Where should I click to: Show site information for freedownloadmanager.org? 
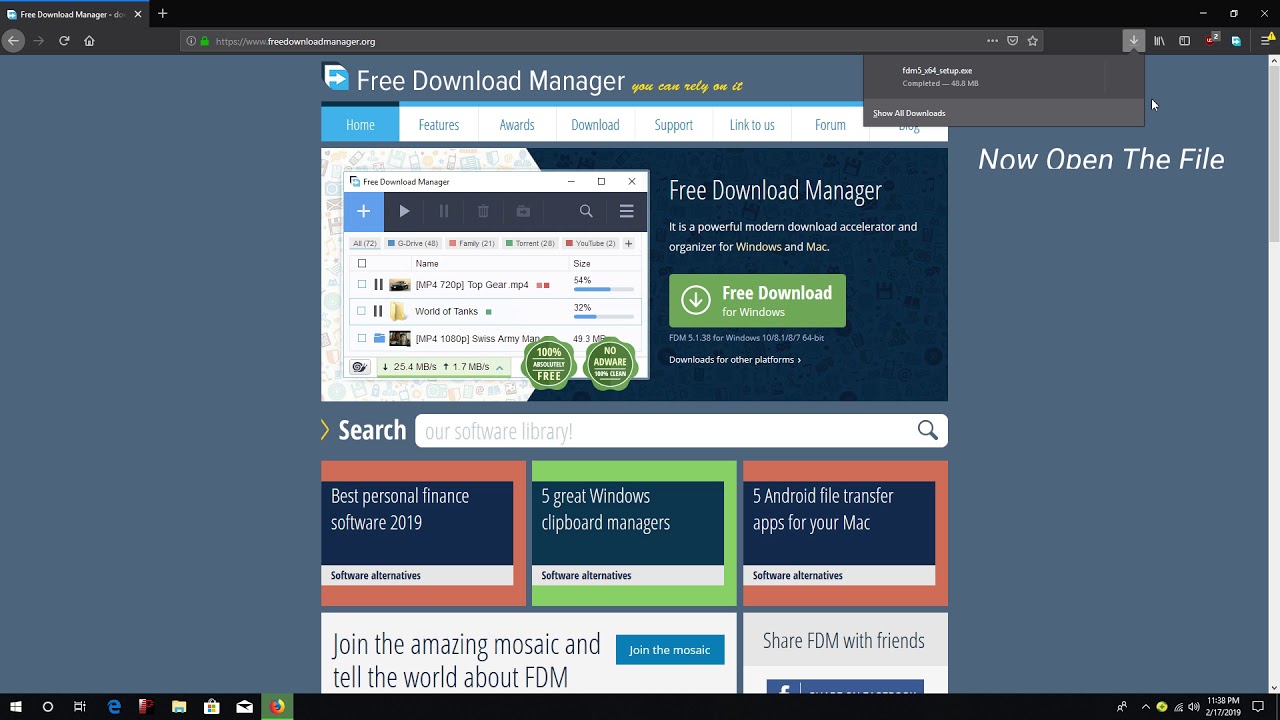pos(191,41)
